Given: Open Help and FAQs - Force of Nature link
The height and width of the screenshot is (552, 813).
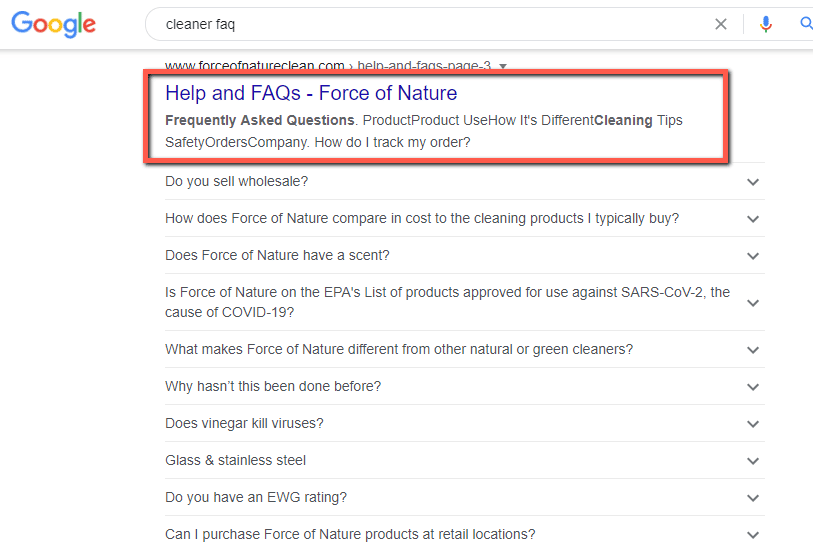Looking at the screenshot, I should 311,93.
